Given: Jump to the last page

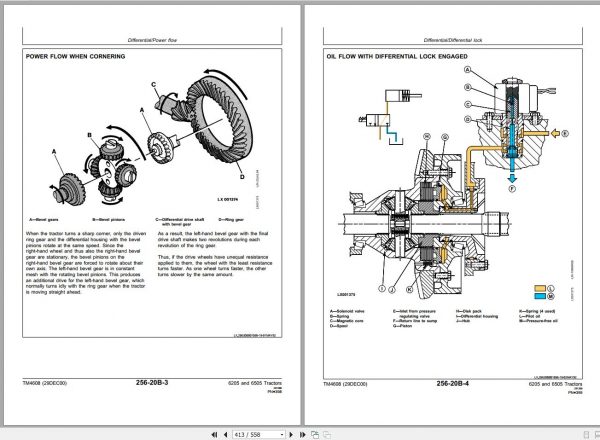Looking at the screenshot, I should (302, 435).
